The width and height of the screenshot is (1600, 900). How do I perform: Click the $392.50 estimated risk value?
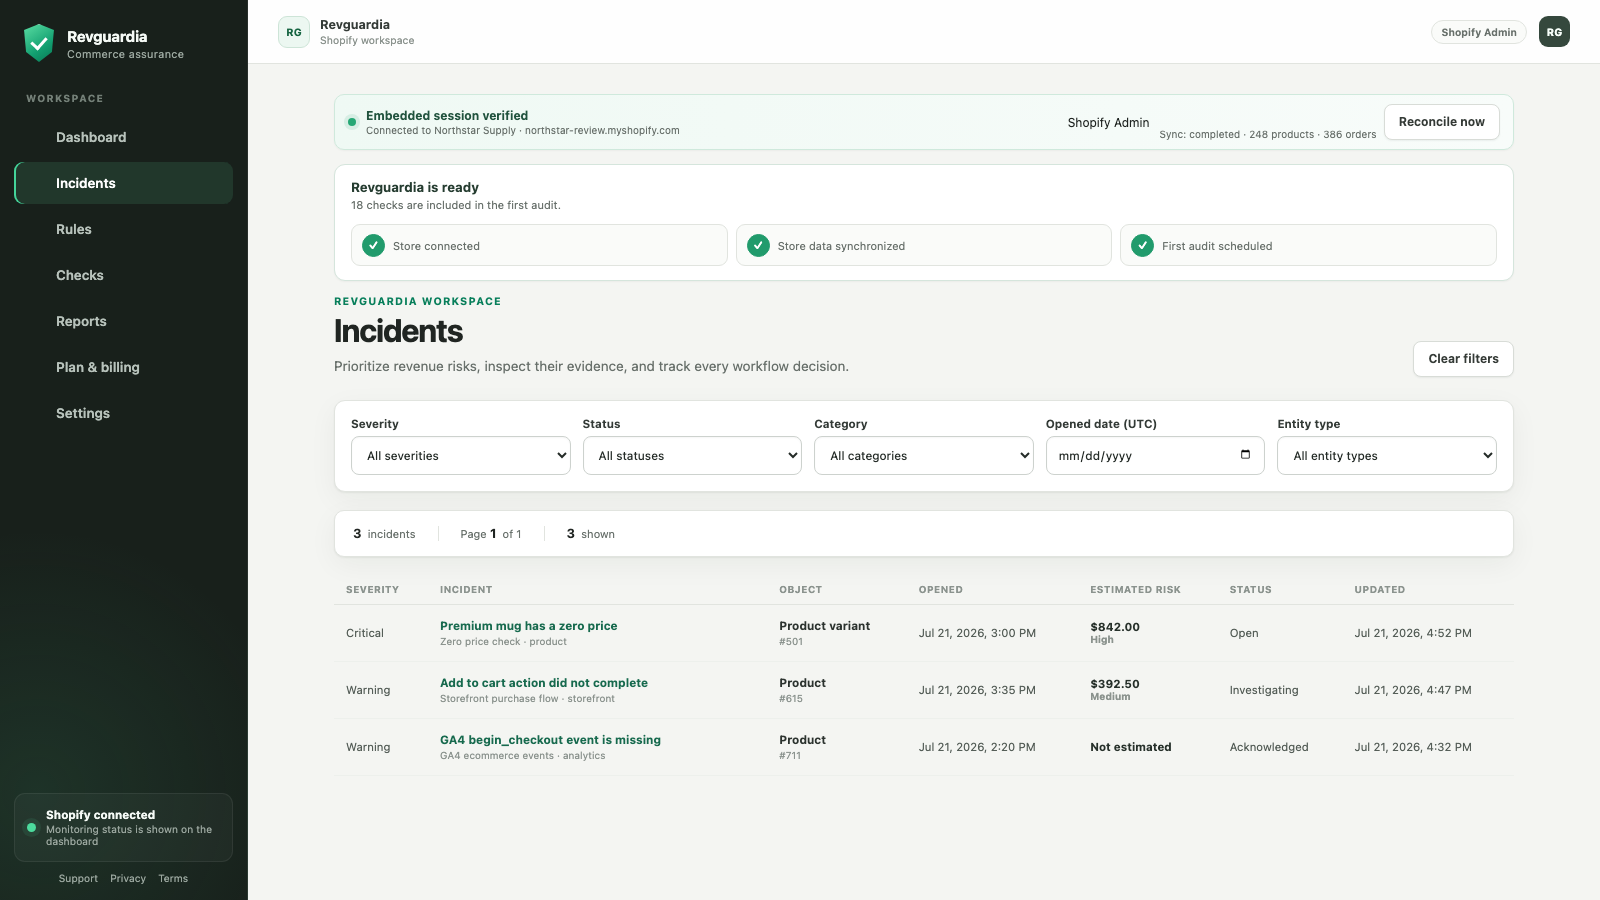1115,684
